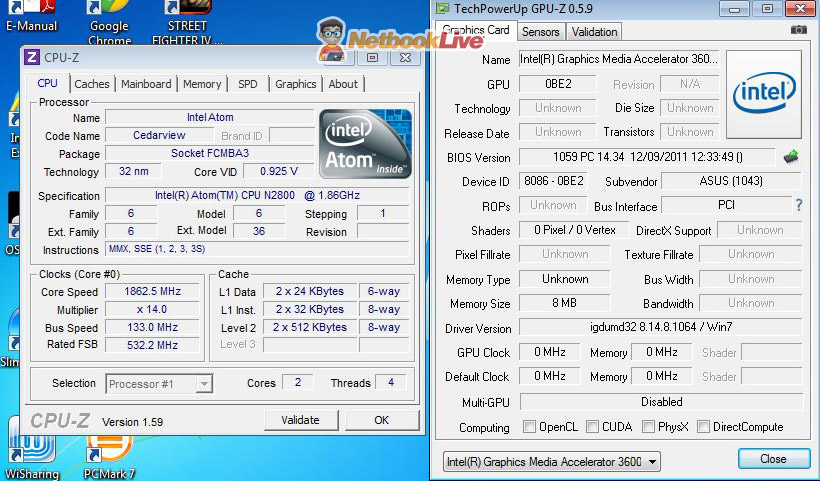Click the Threads value 4 in CPU-Z
820x481 pixels.
(391, 382)
